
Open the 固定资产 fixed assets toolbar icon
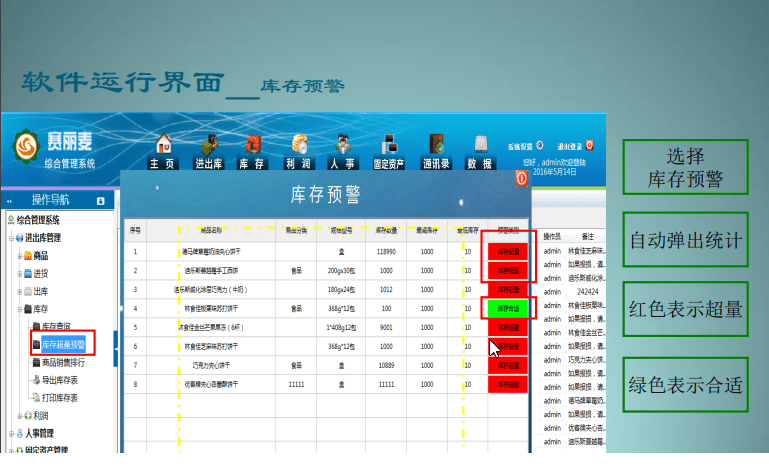pyautogui.click(x=389, y=152)
